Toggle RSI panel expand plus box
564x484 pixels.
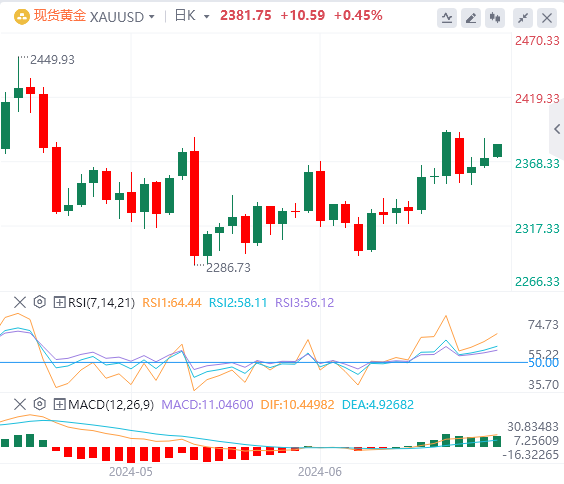click(59, 302)
